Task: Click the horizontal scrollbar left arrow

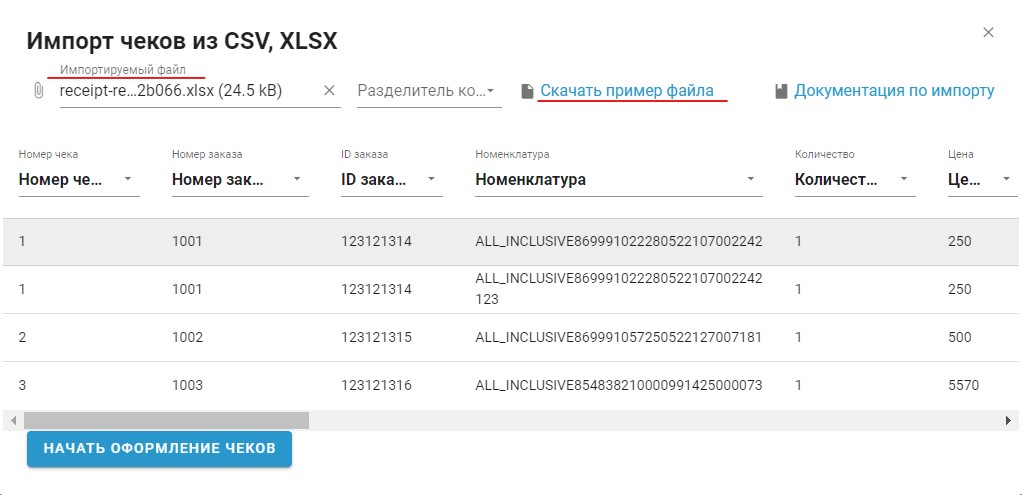Action: pos(13,421)
